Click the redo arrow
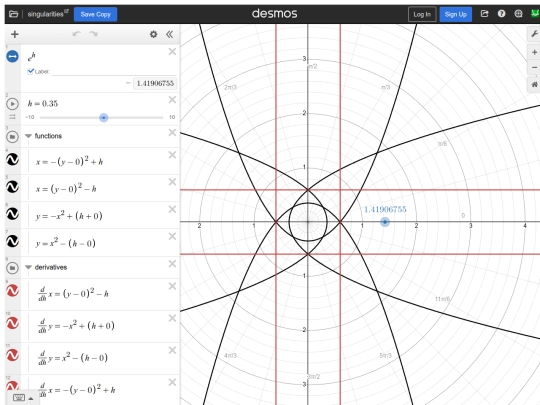The image size is (540, 405). tap(93, 34)
